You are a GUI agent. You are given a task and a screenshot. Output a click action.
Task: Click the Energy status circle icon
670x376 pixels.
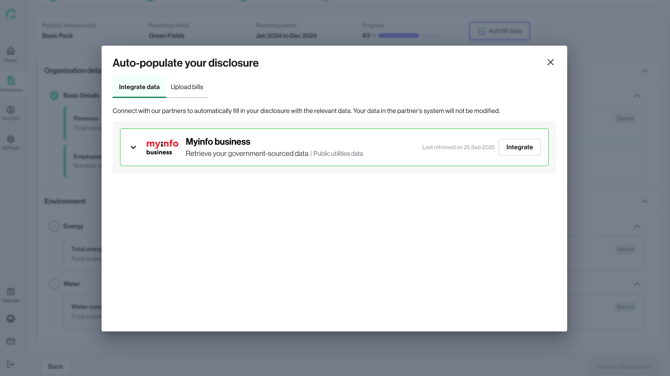point(54,226)
